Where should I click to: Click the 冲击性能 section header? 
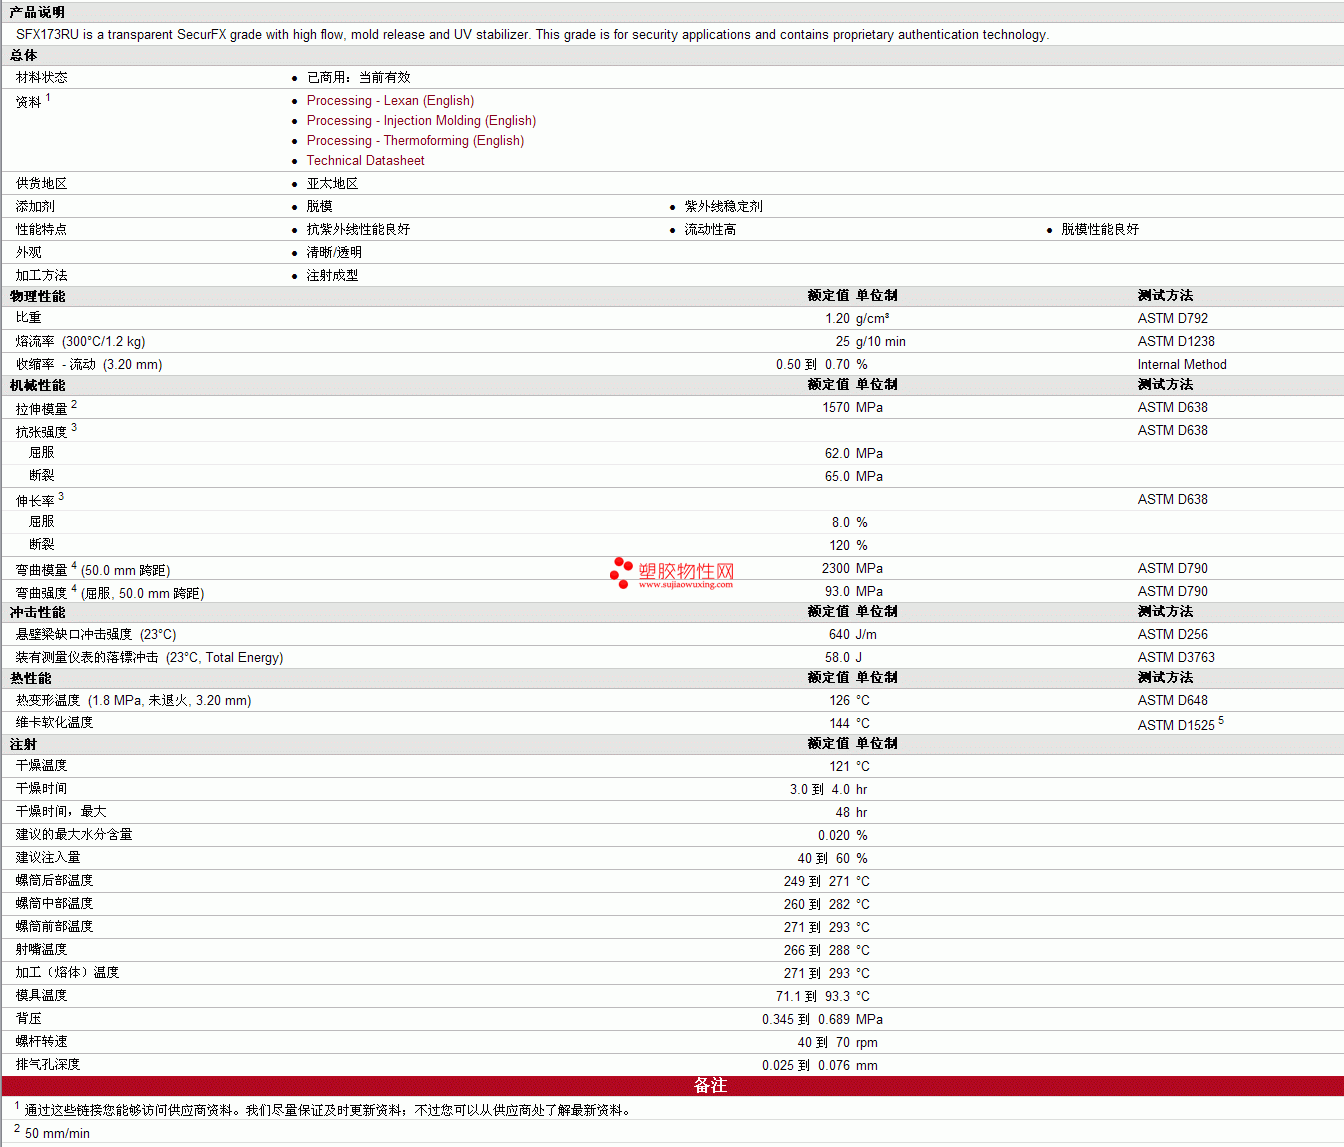[x=38, y=613]
